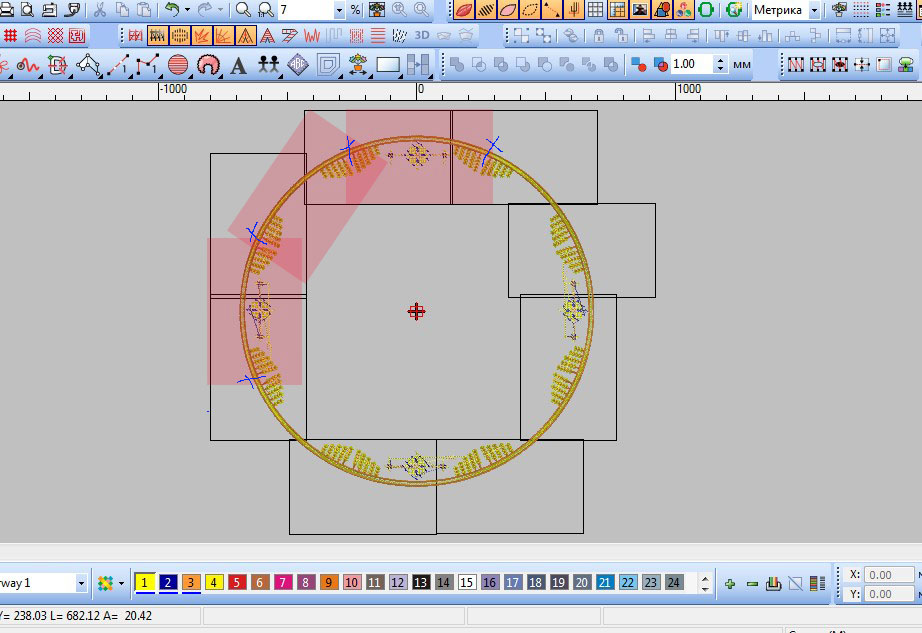This screenshot has width=922, height=633.
Task: Click the zoom factor field showing 7
Action: tap(305, 9)
